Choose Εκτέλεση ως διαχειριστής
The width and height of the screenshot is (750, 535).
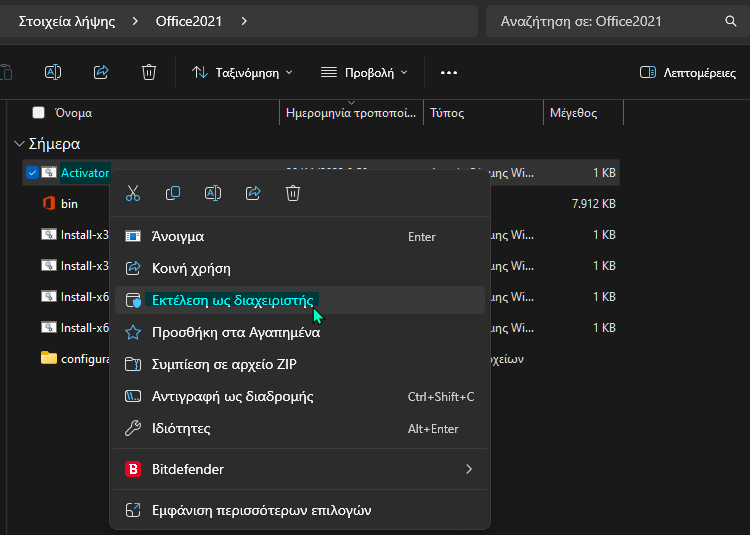click(300, 300)
